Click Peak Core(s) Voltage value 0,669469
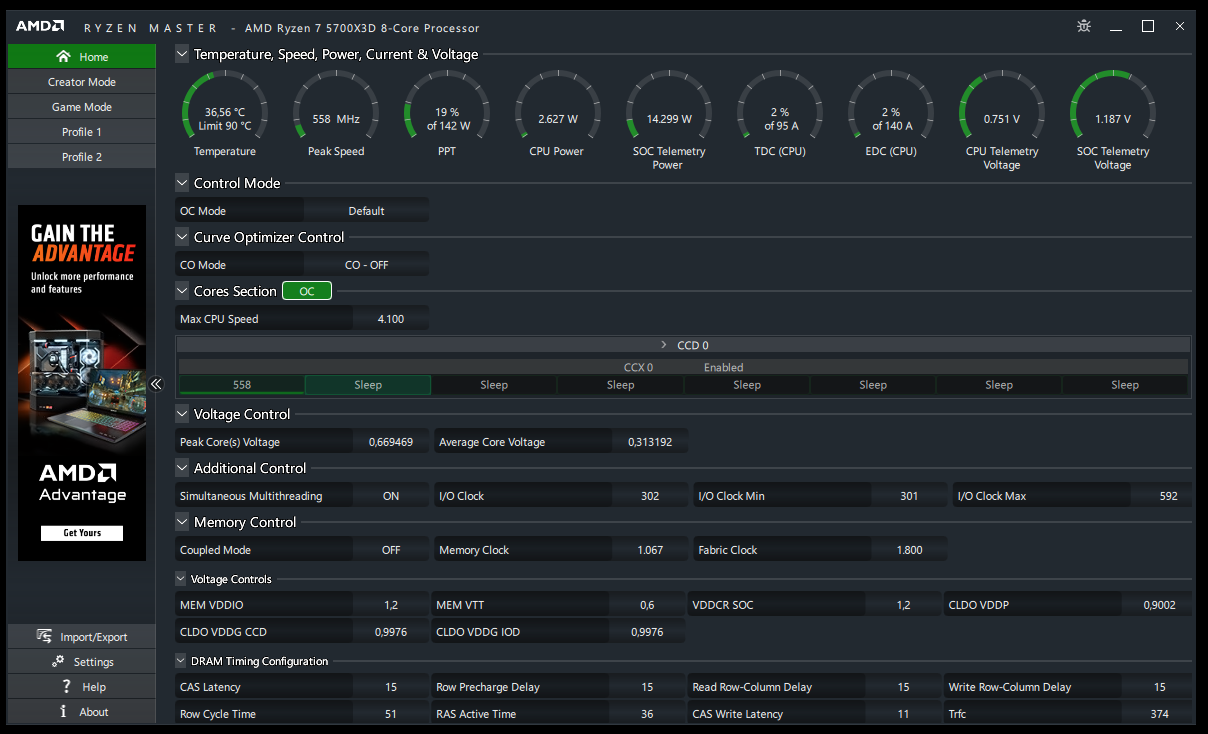Image resolution: width=1208 pixels, height=734 pixels. (x=391, y=442)
